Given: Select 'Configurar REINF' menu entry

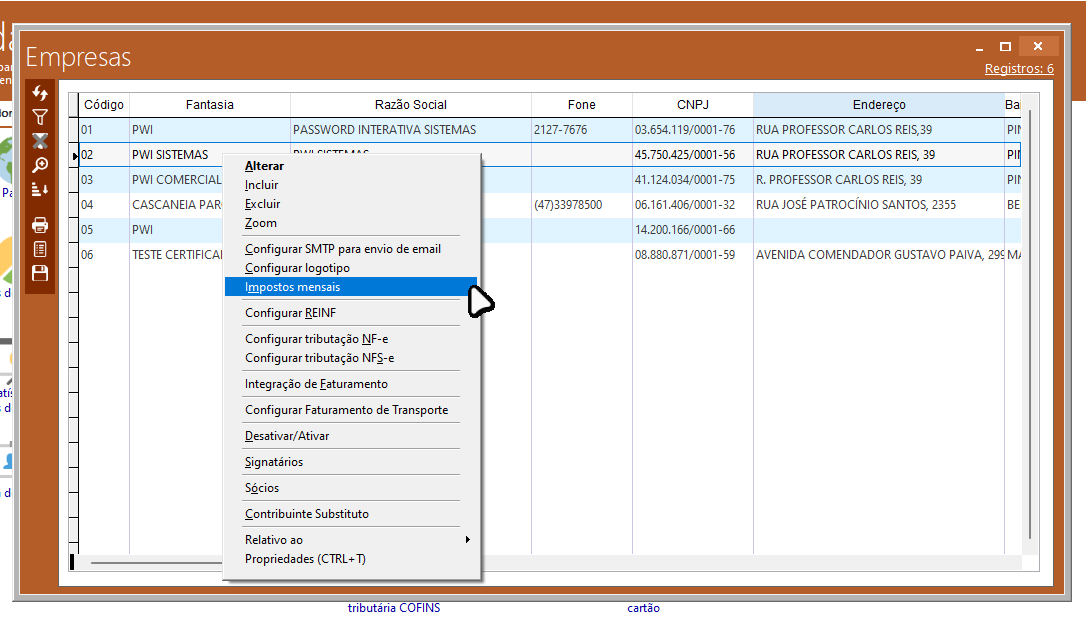Looking at the screenshot, I should click(290, 313).
